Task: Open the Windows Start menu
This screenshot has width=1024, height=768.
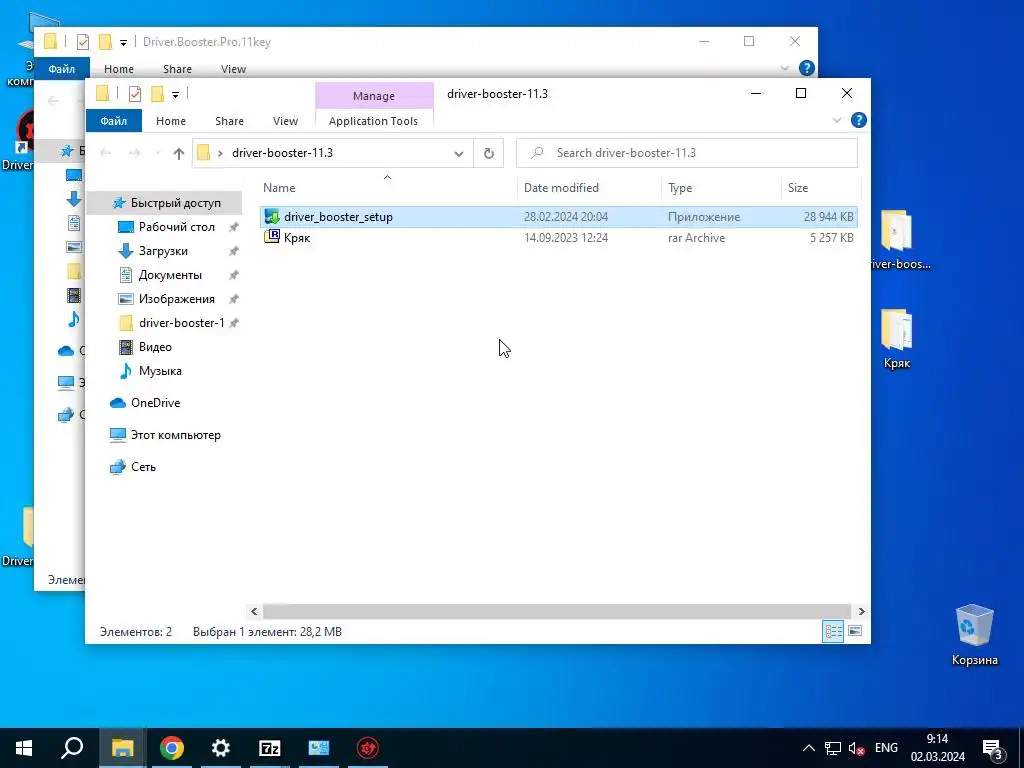Action: tap(24, 748)
